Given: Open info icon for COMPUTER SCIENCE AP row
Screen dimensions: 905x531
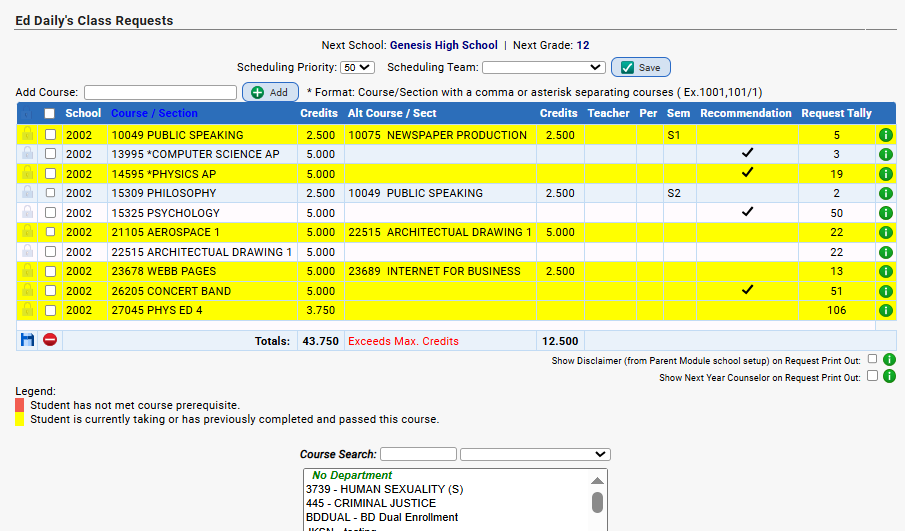Looking at the screenshot, I should coord(885,154).
